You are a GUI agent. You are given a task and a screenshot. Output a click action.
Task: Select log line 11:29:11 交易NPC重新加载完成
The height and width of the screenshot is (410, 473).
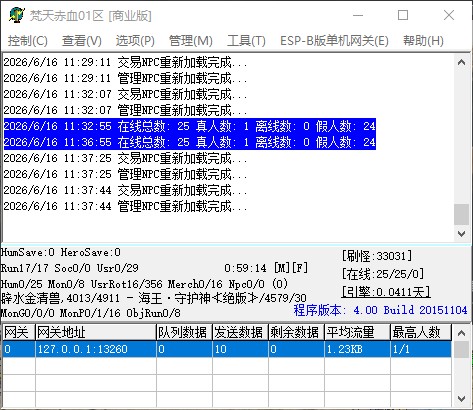pyautogui.click(x=125, y=62)
